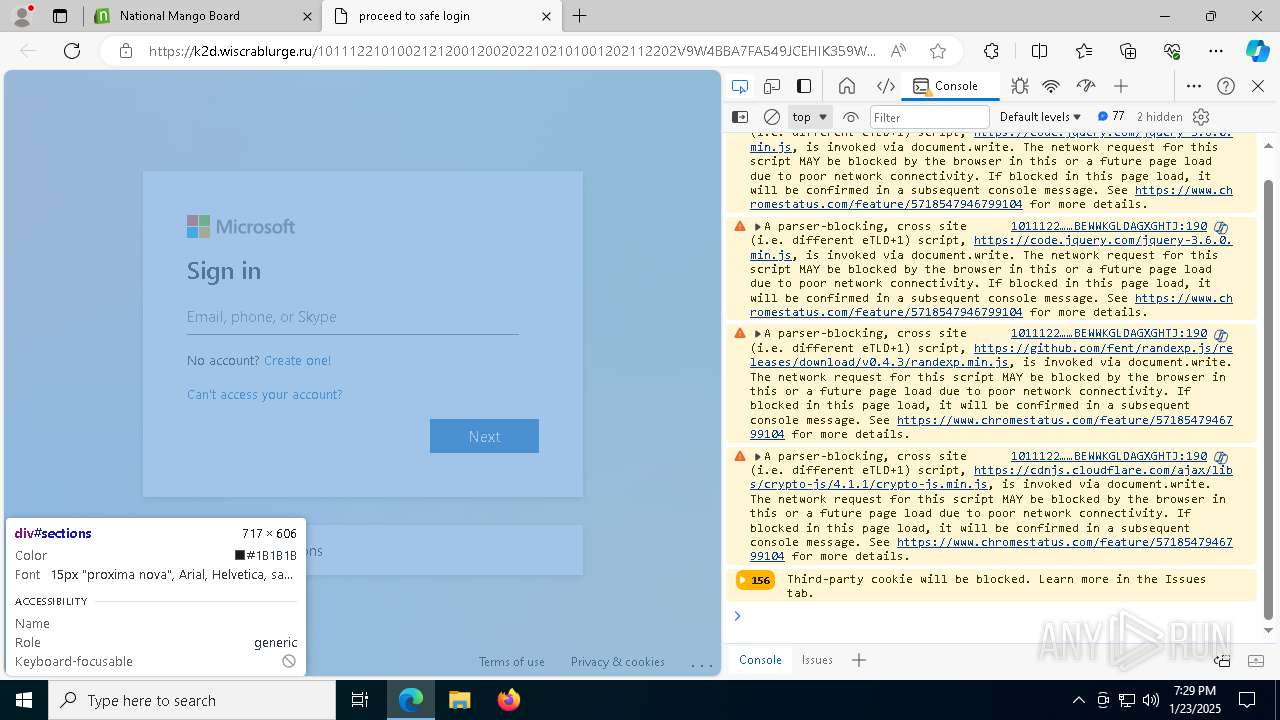The width and height of the screenshot is (1280, 720).
Task: Select the Issues drawer tab
Action: [x=817, y=660]
